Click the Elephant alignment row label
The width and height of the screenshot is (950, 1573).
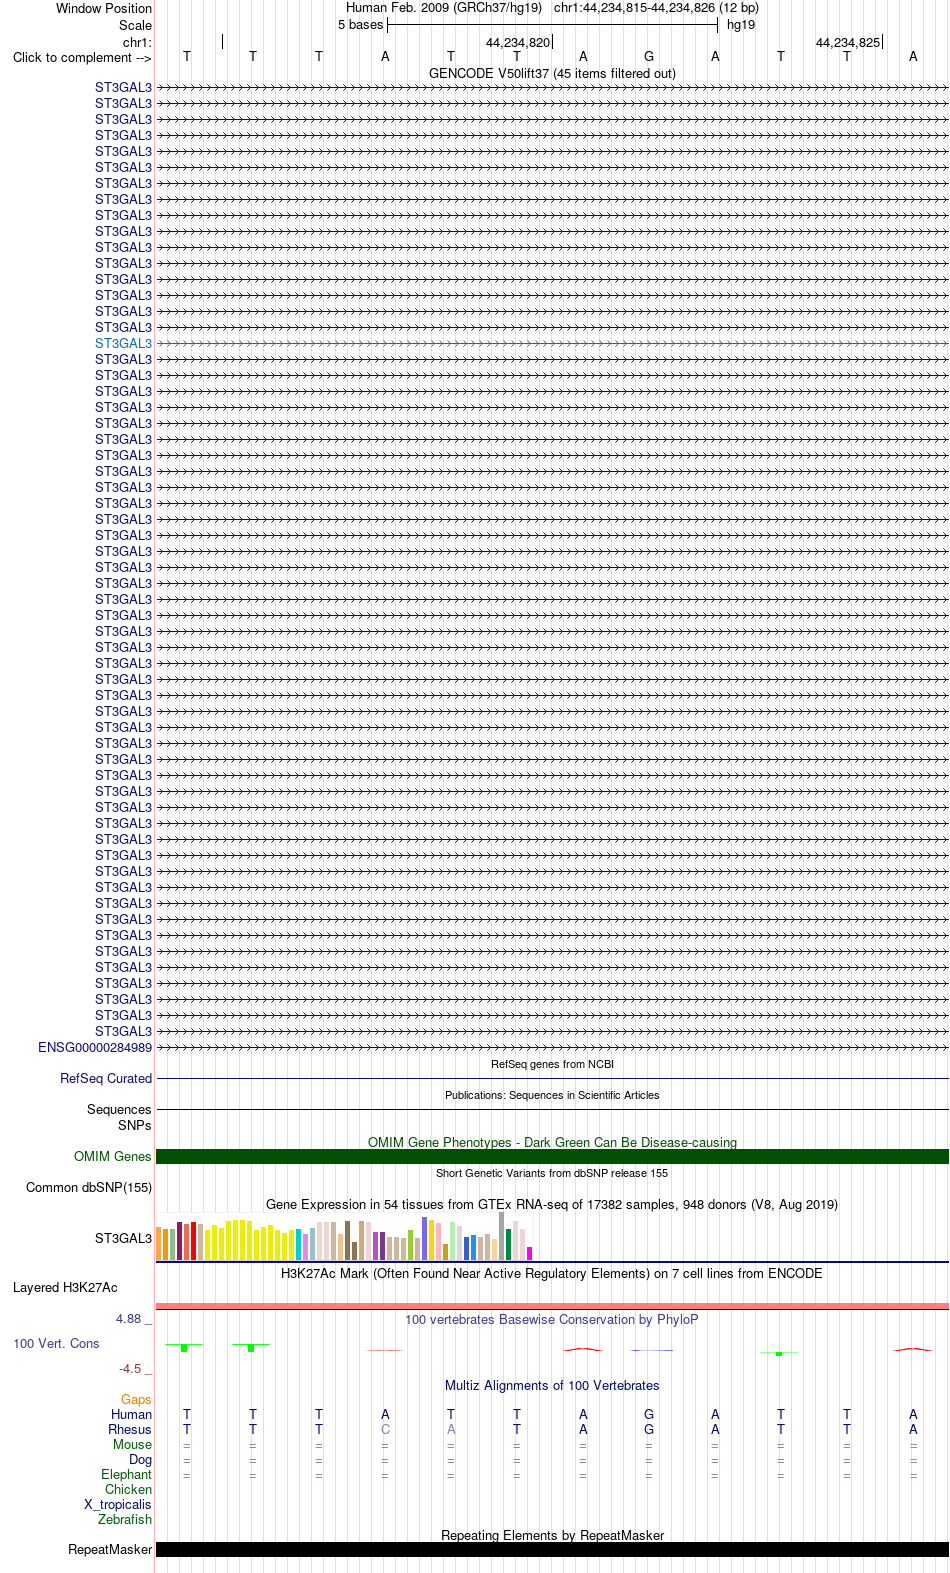pyautogui.click(x=126, y=1474)
